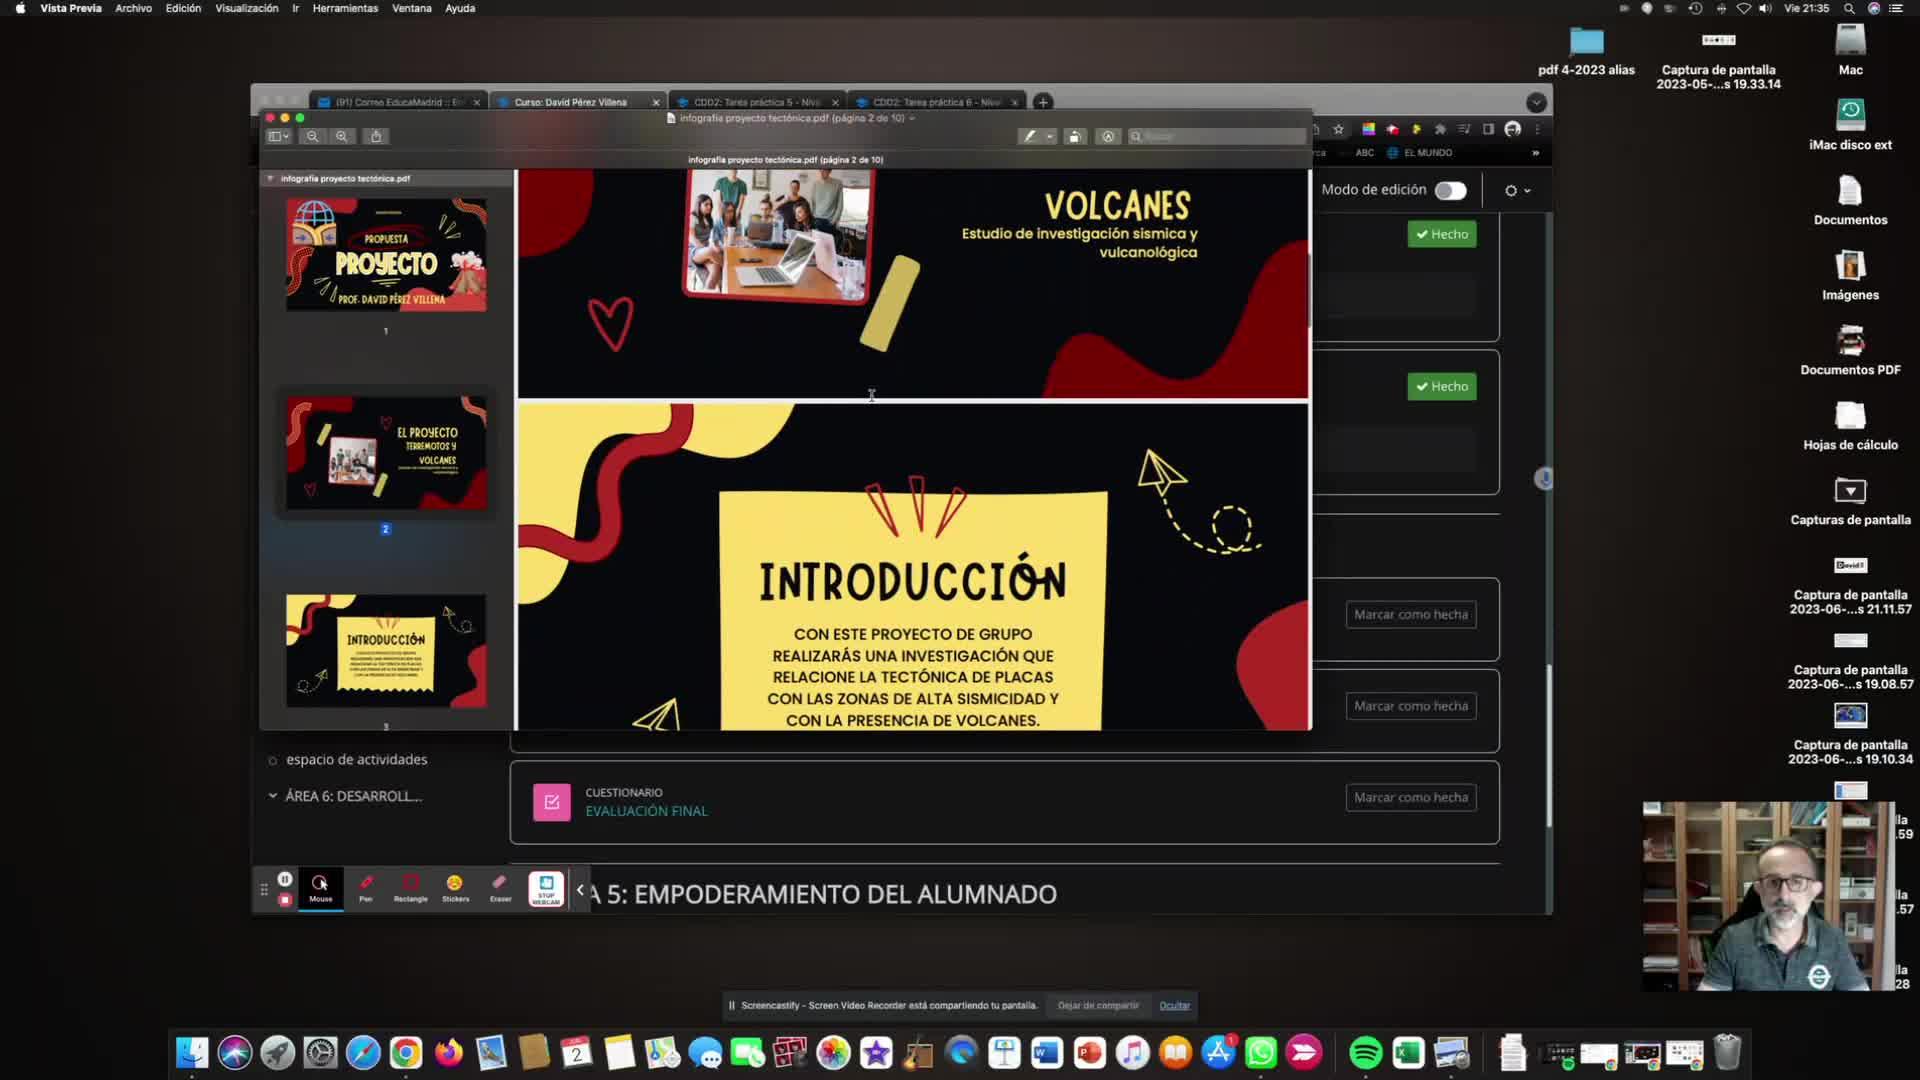Viewport: 1920px width, 1080px height.
Task: Click the Stop Webcam button
Action: pos(546,888)
